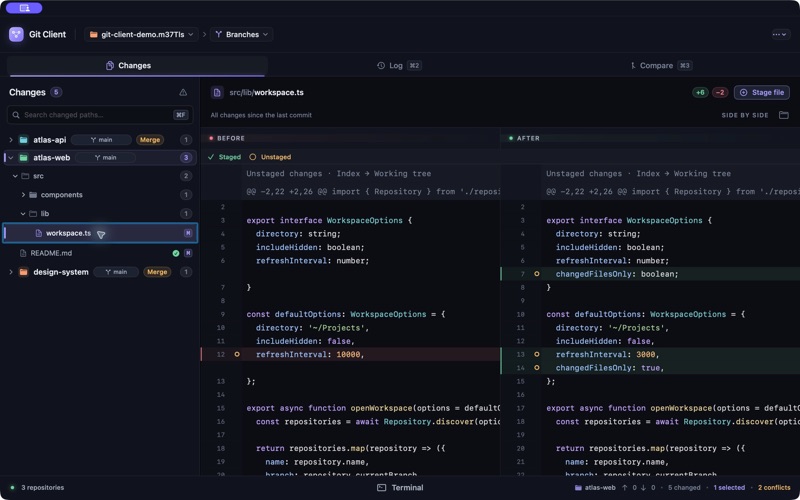800x500 pixels.
Task: Collapse the lib folder
Action: 23,214
